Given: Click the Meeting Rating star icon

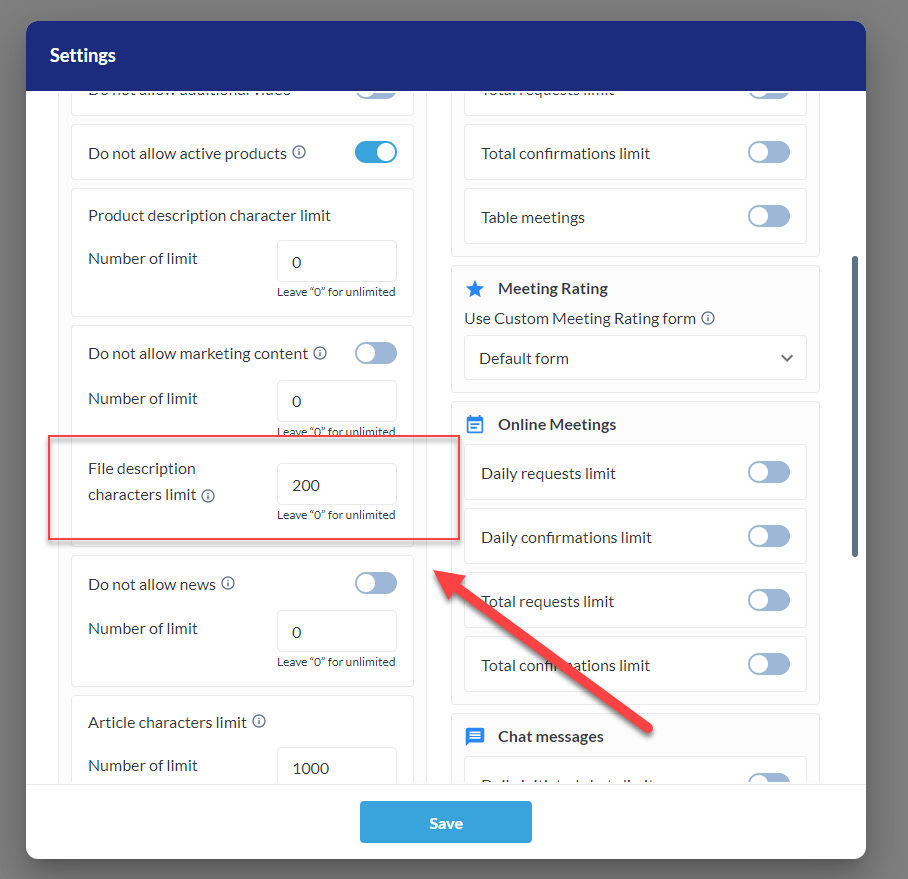Looking at the screenshot, I should tap(475, 288).
